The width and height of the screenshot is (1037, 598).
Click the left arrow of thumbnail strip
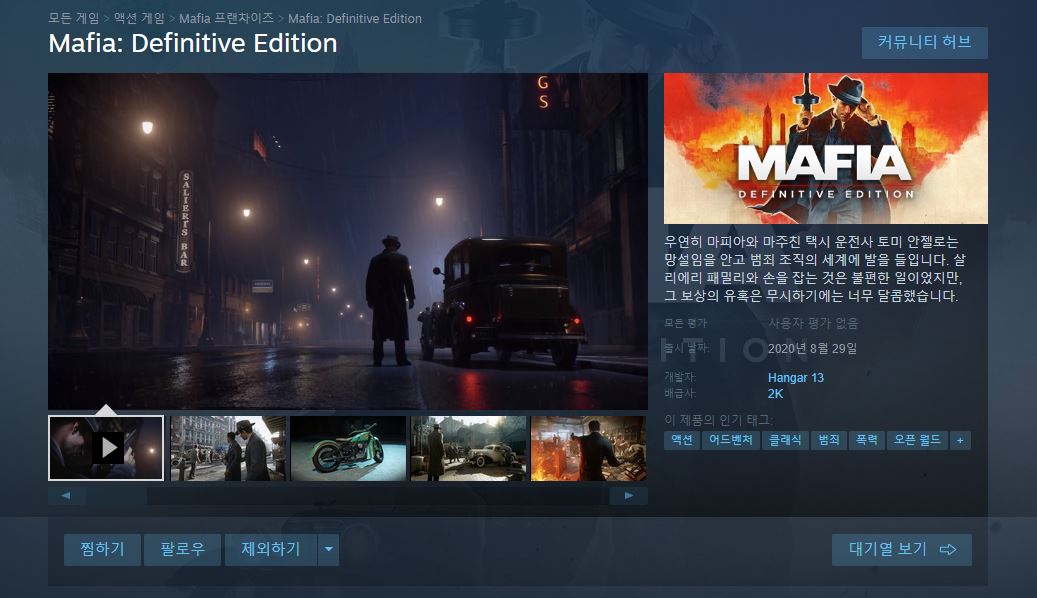click(66, 495)
